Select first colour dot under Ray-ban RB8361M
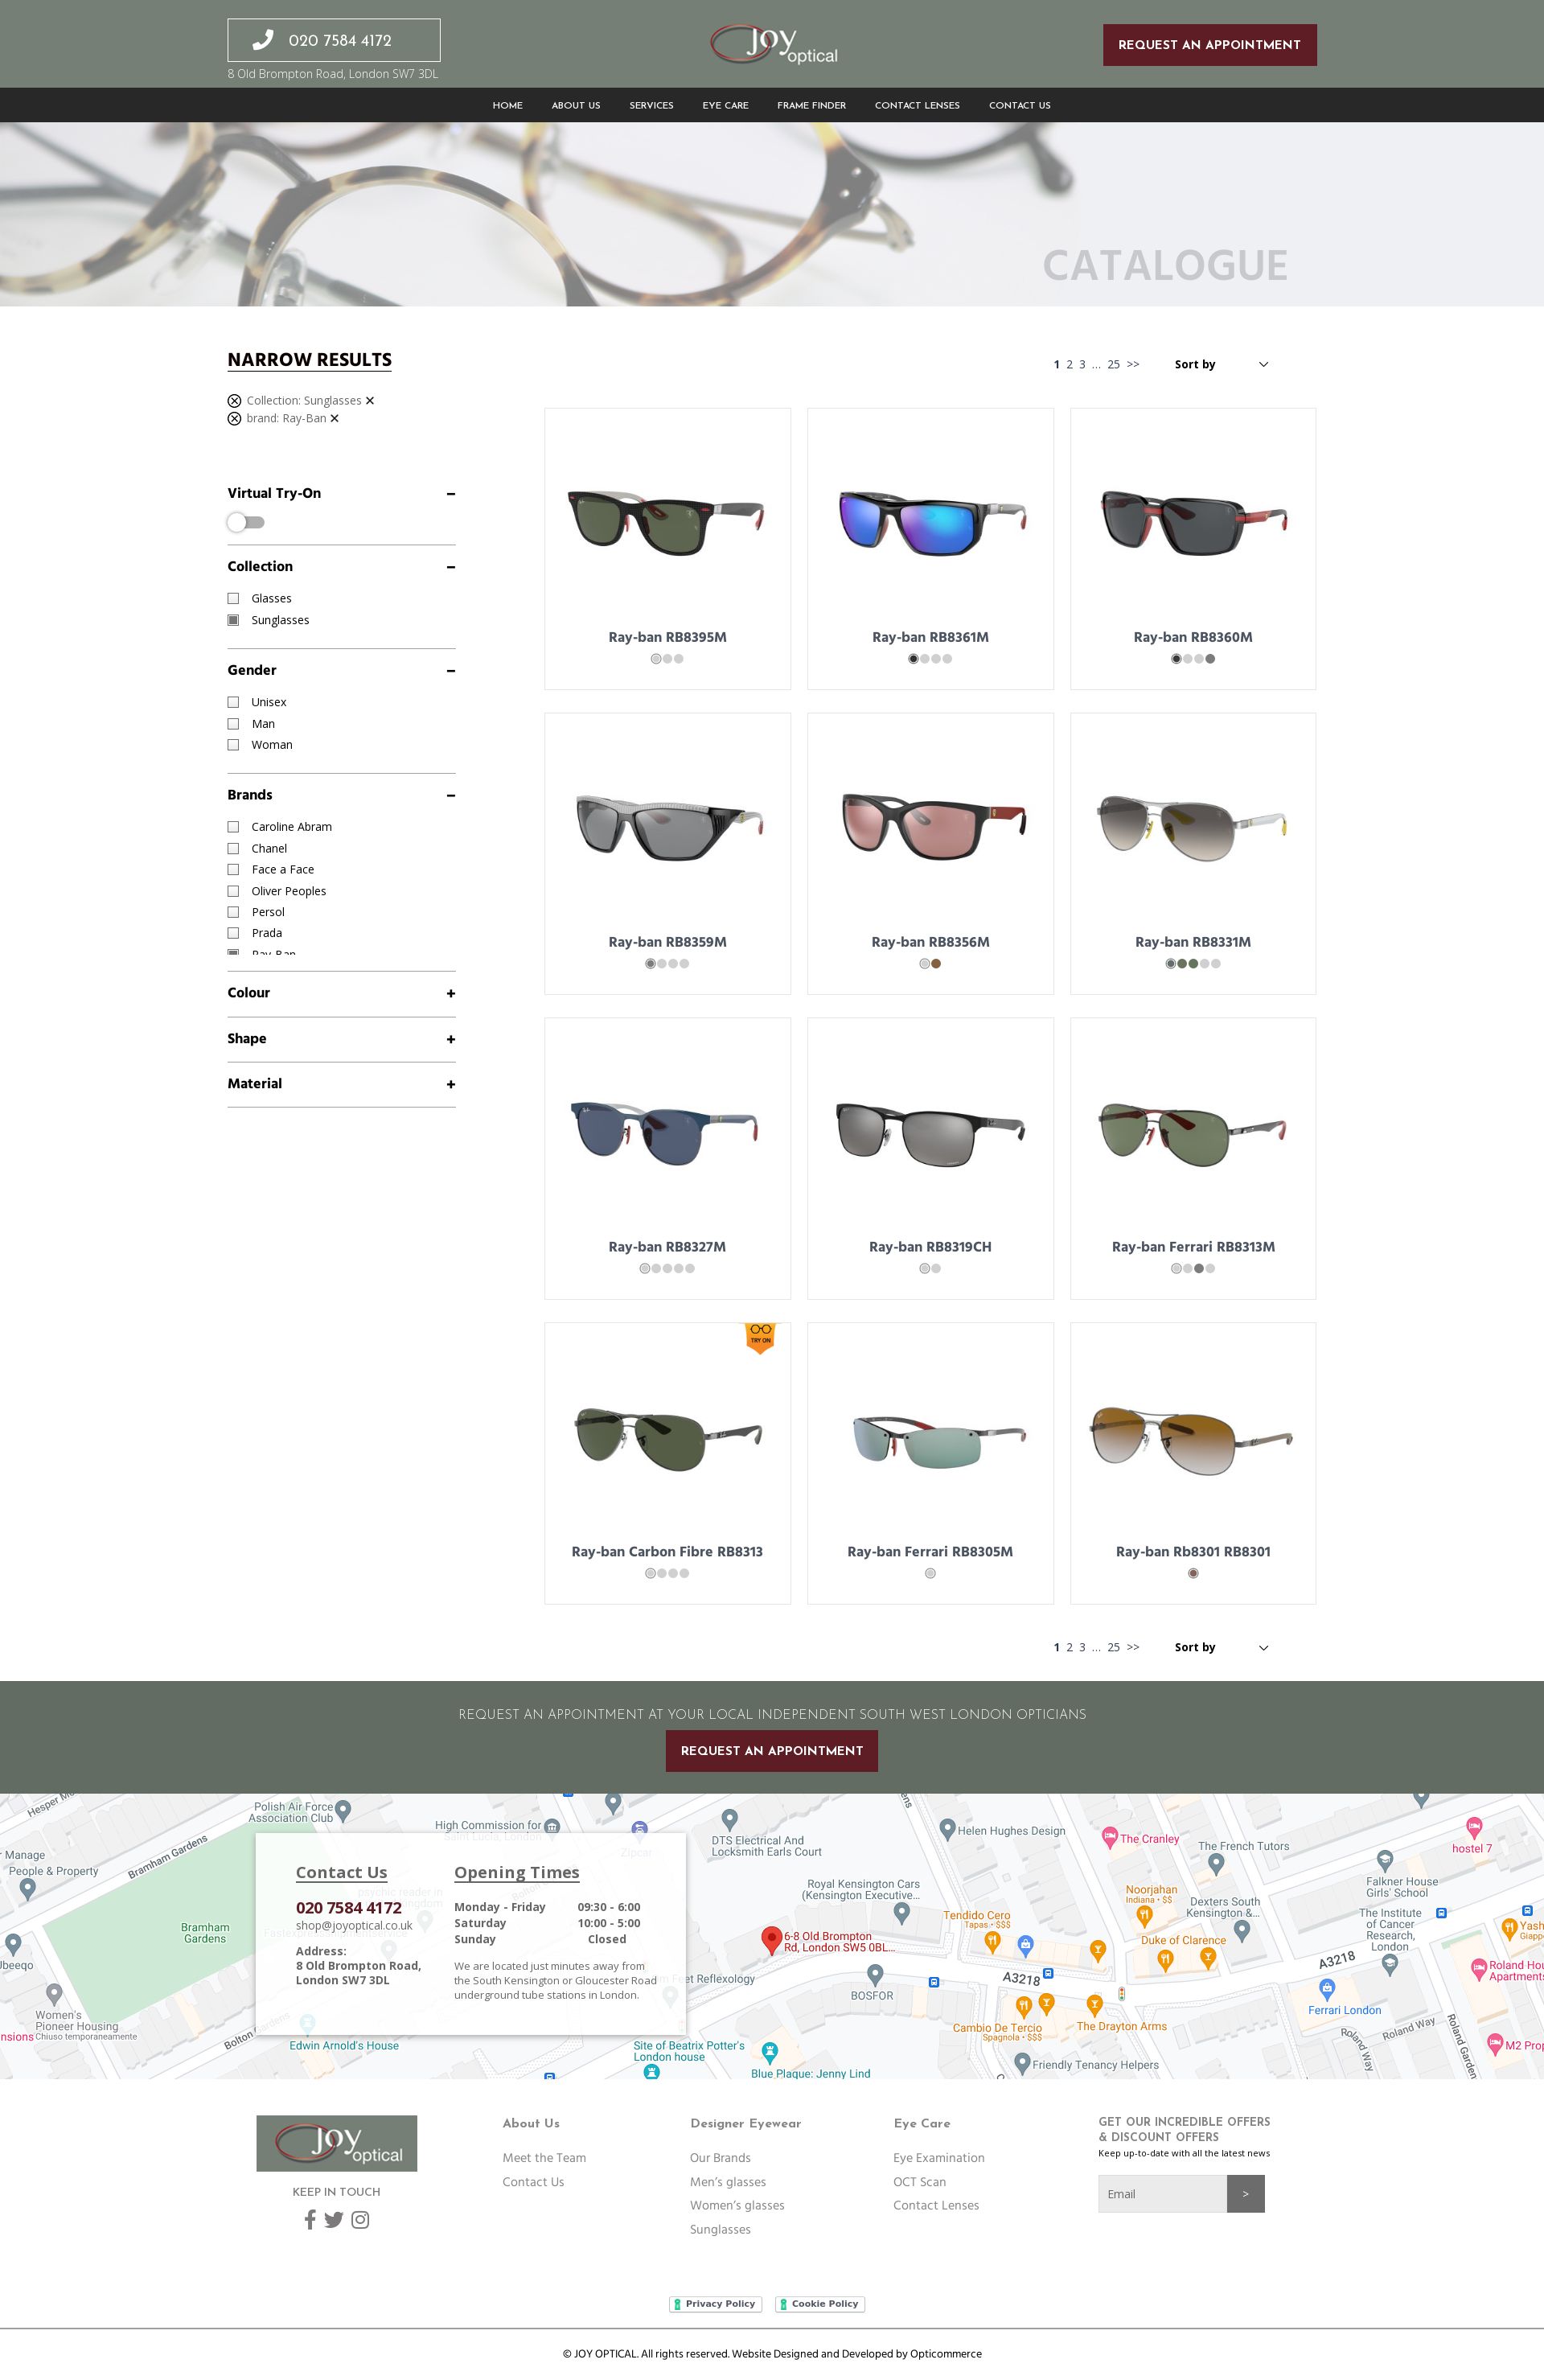1544x2380 pixels. coord(913,659)
